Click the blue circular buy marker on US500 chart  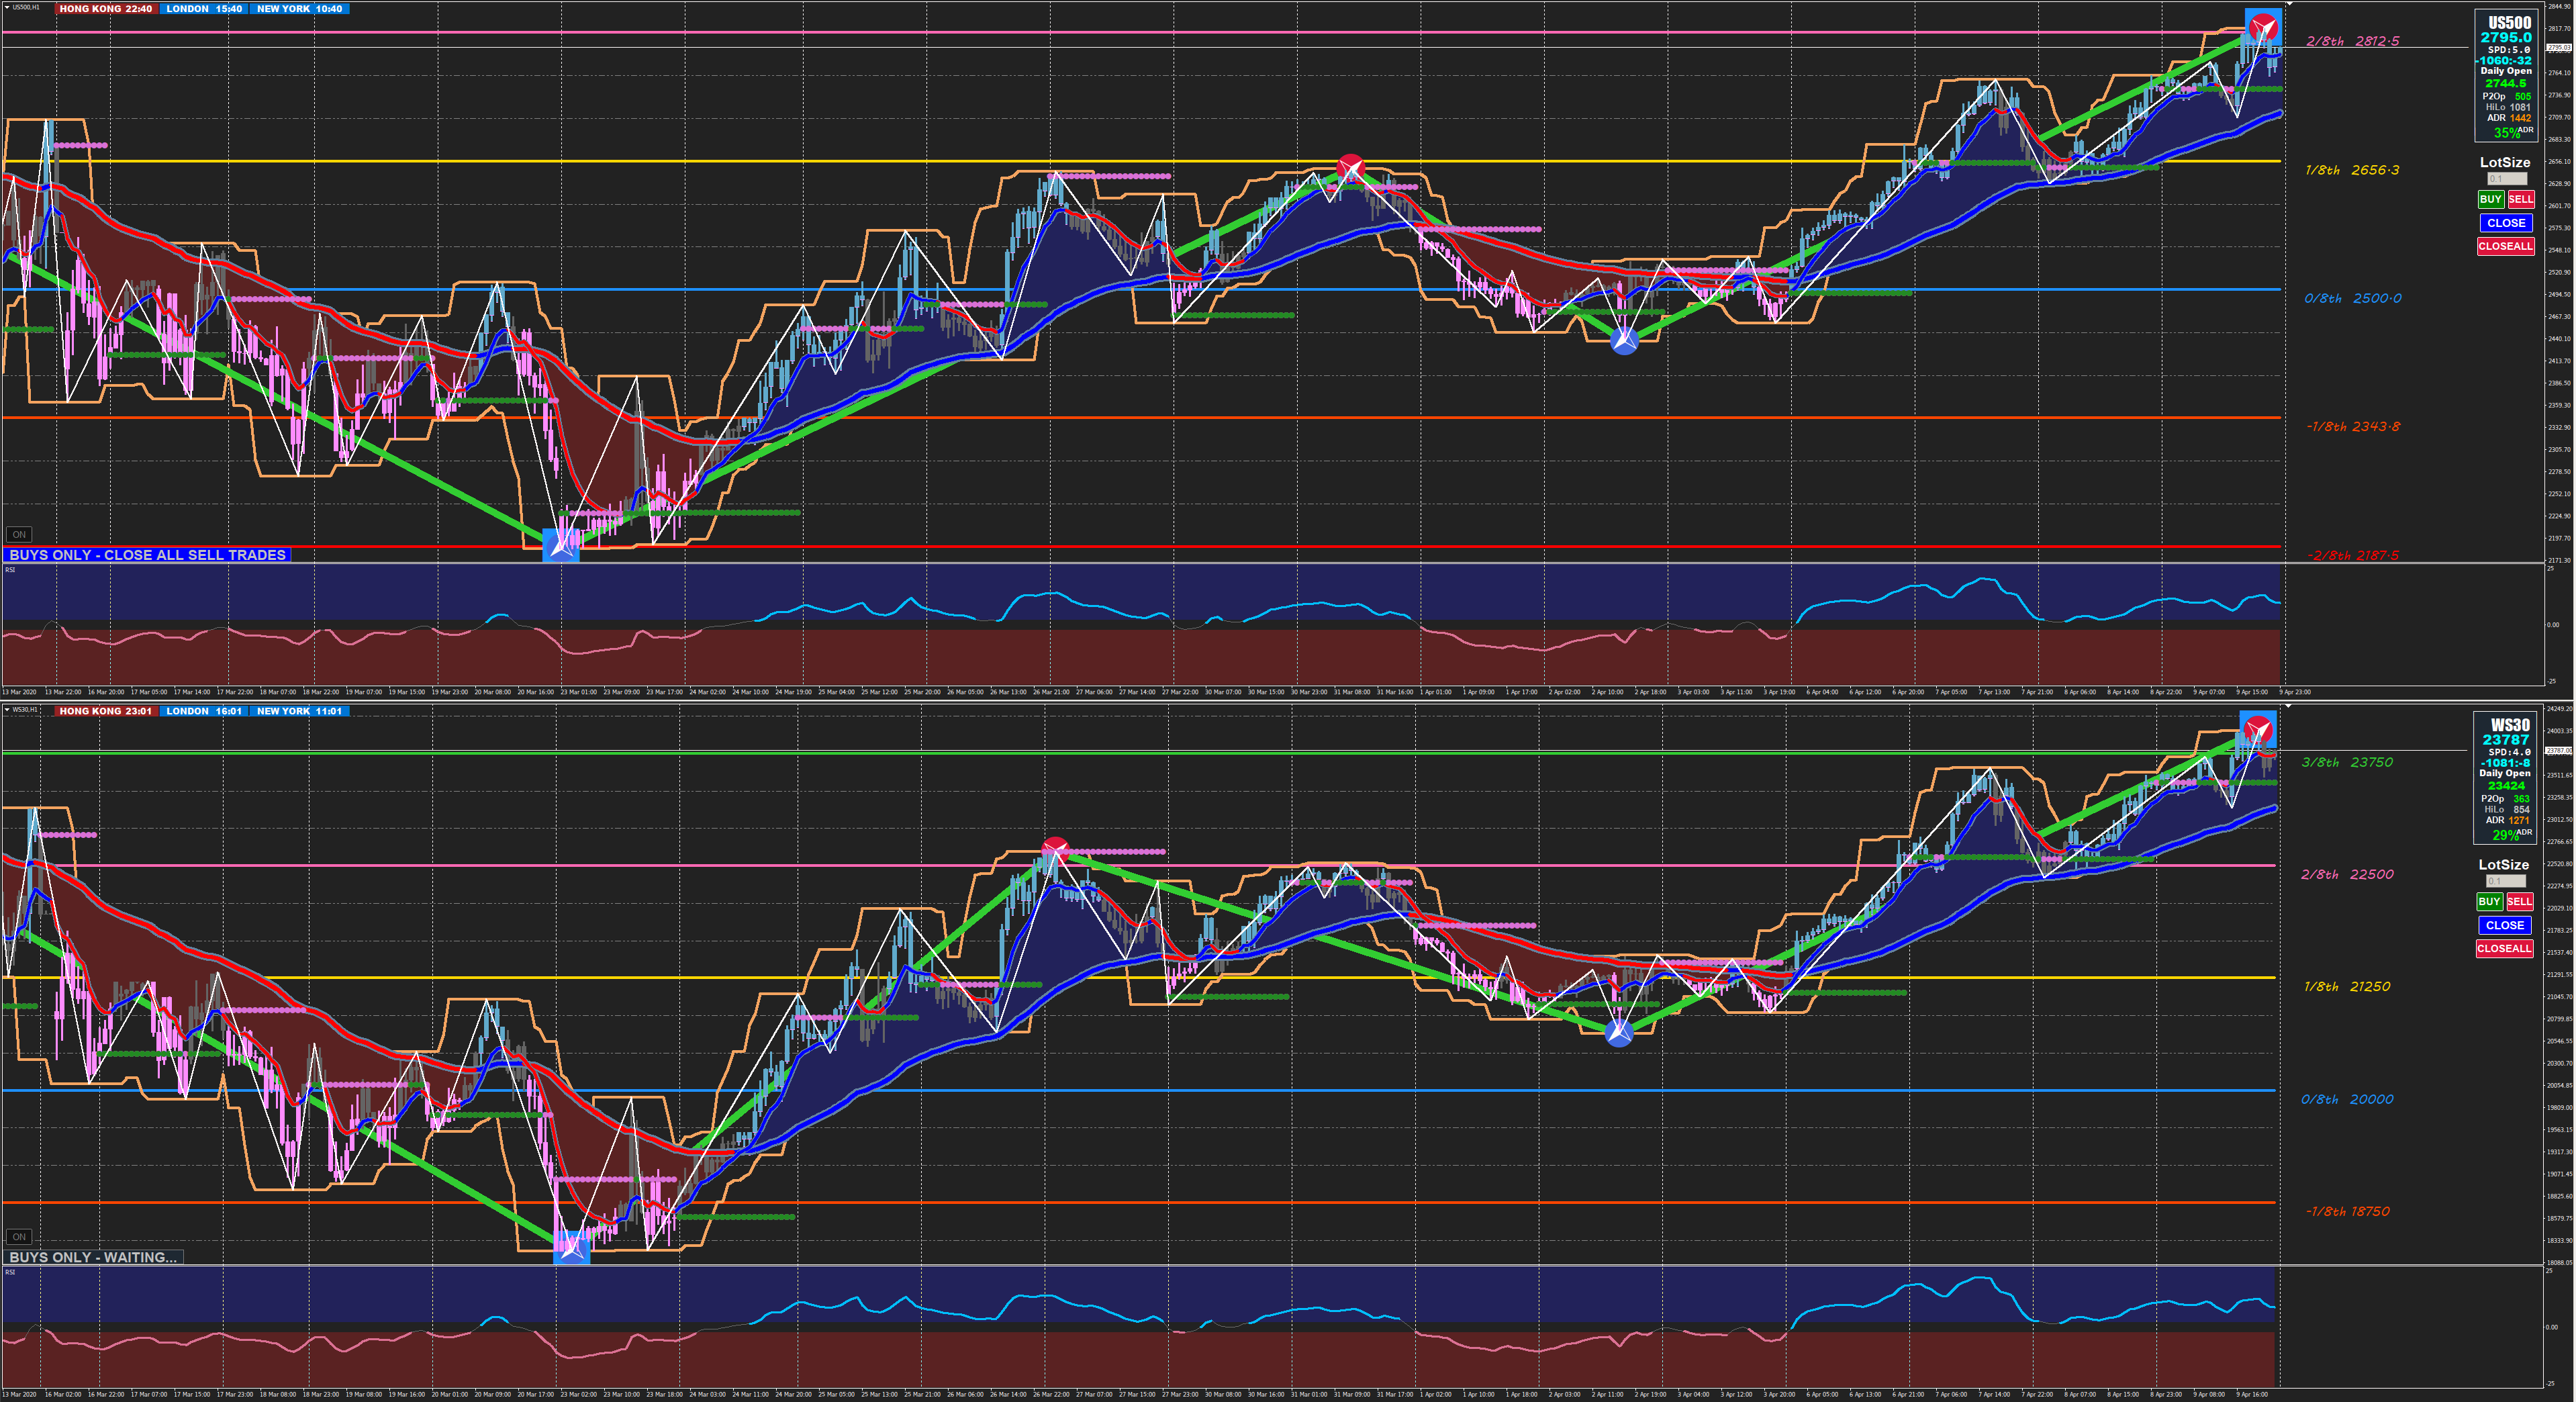(x=1624, y=341)
